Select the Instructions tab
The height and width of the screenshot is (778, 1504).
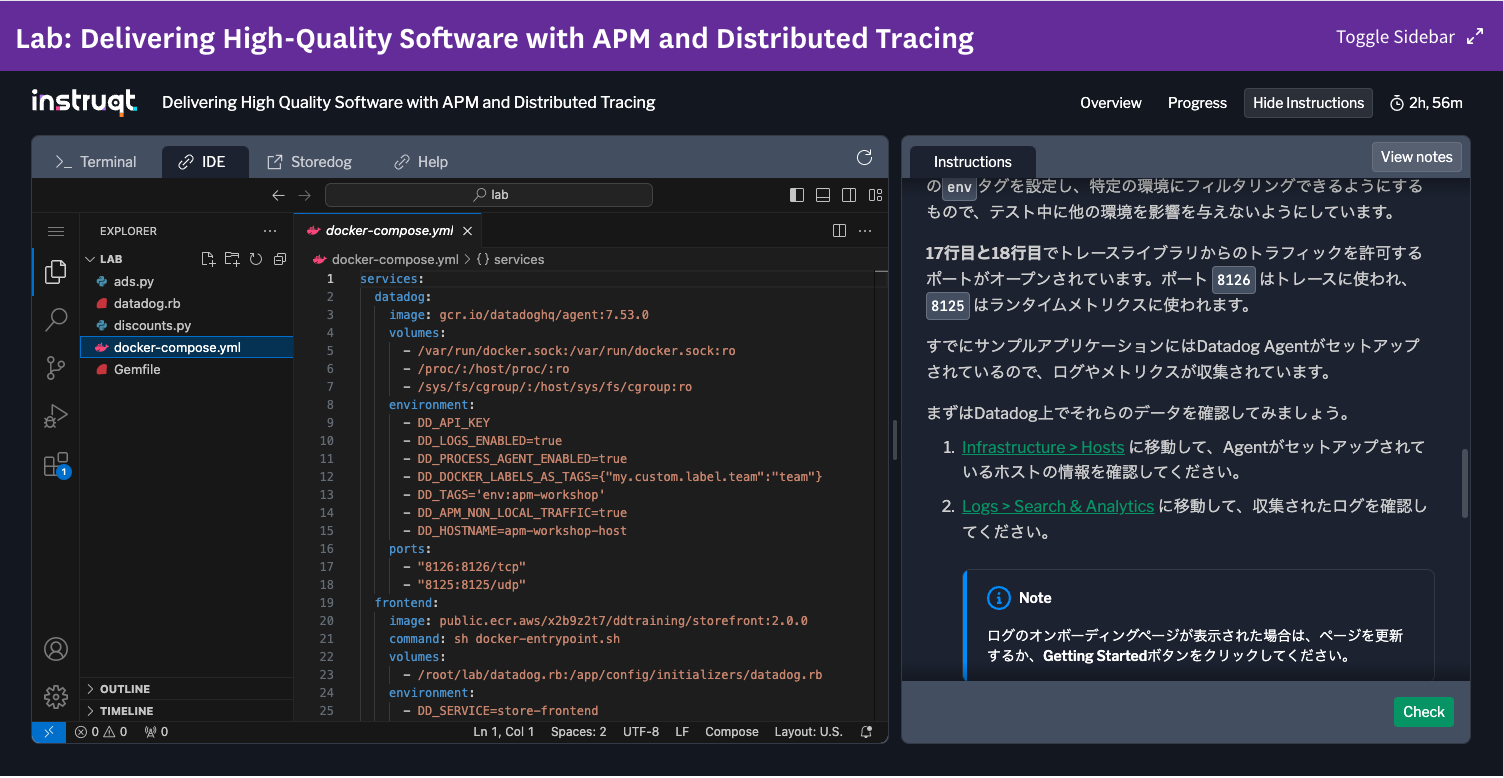[x=973, y=162]
